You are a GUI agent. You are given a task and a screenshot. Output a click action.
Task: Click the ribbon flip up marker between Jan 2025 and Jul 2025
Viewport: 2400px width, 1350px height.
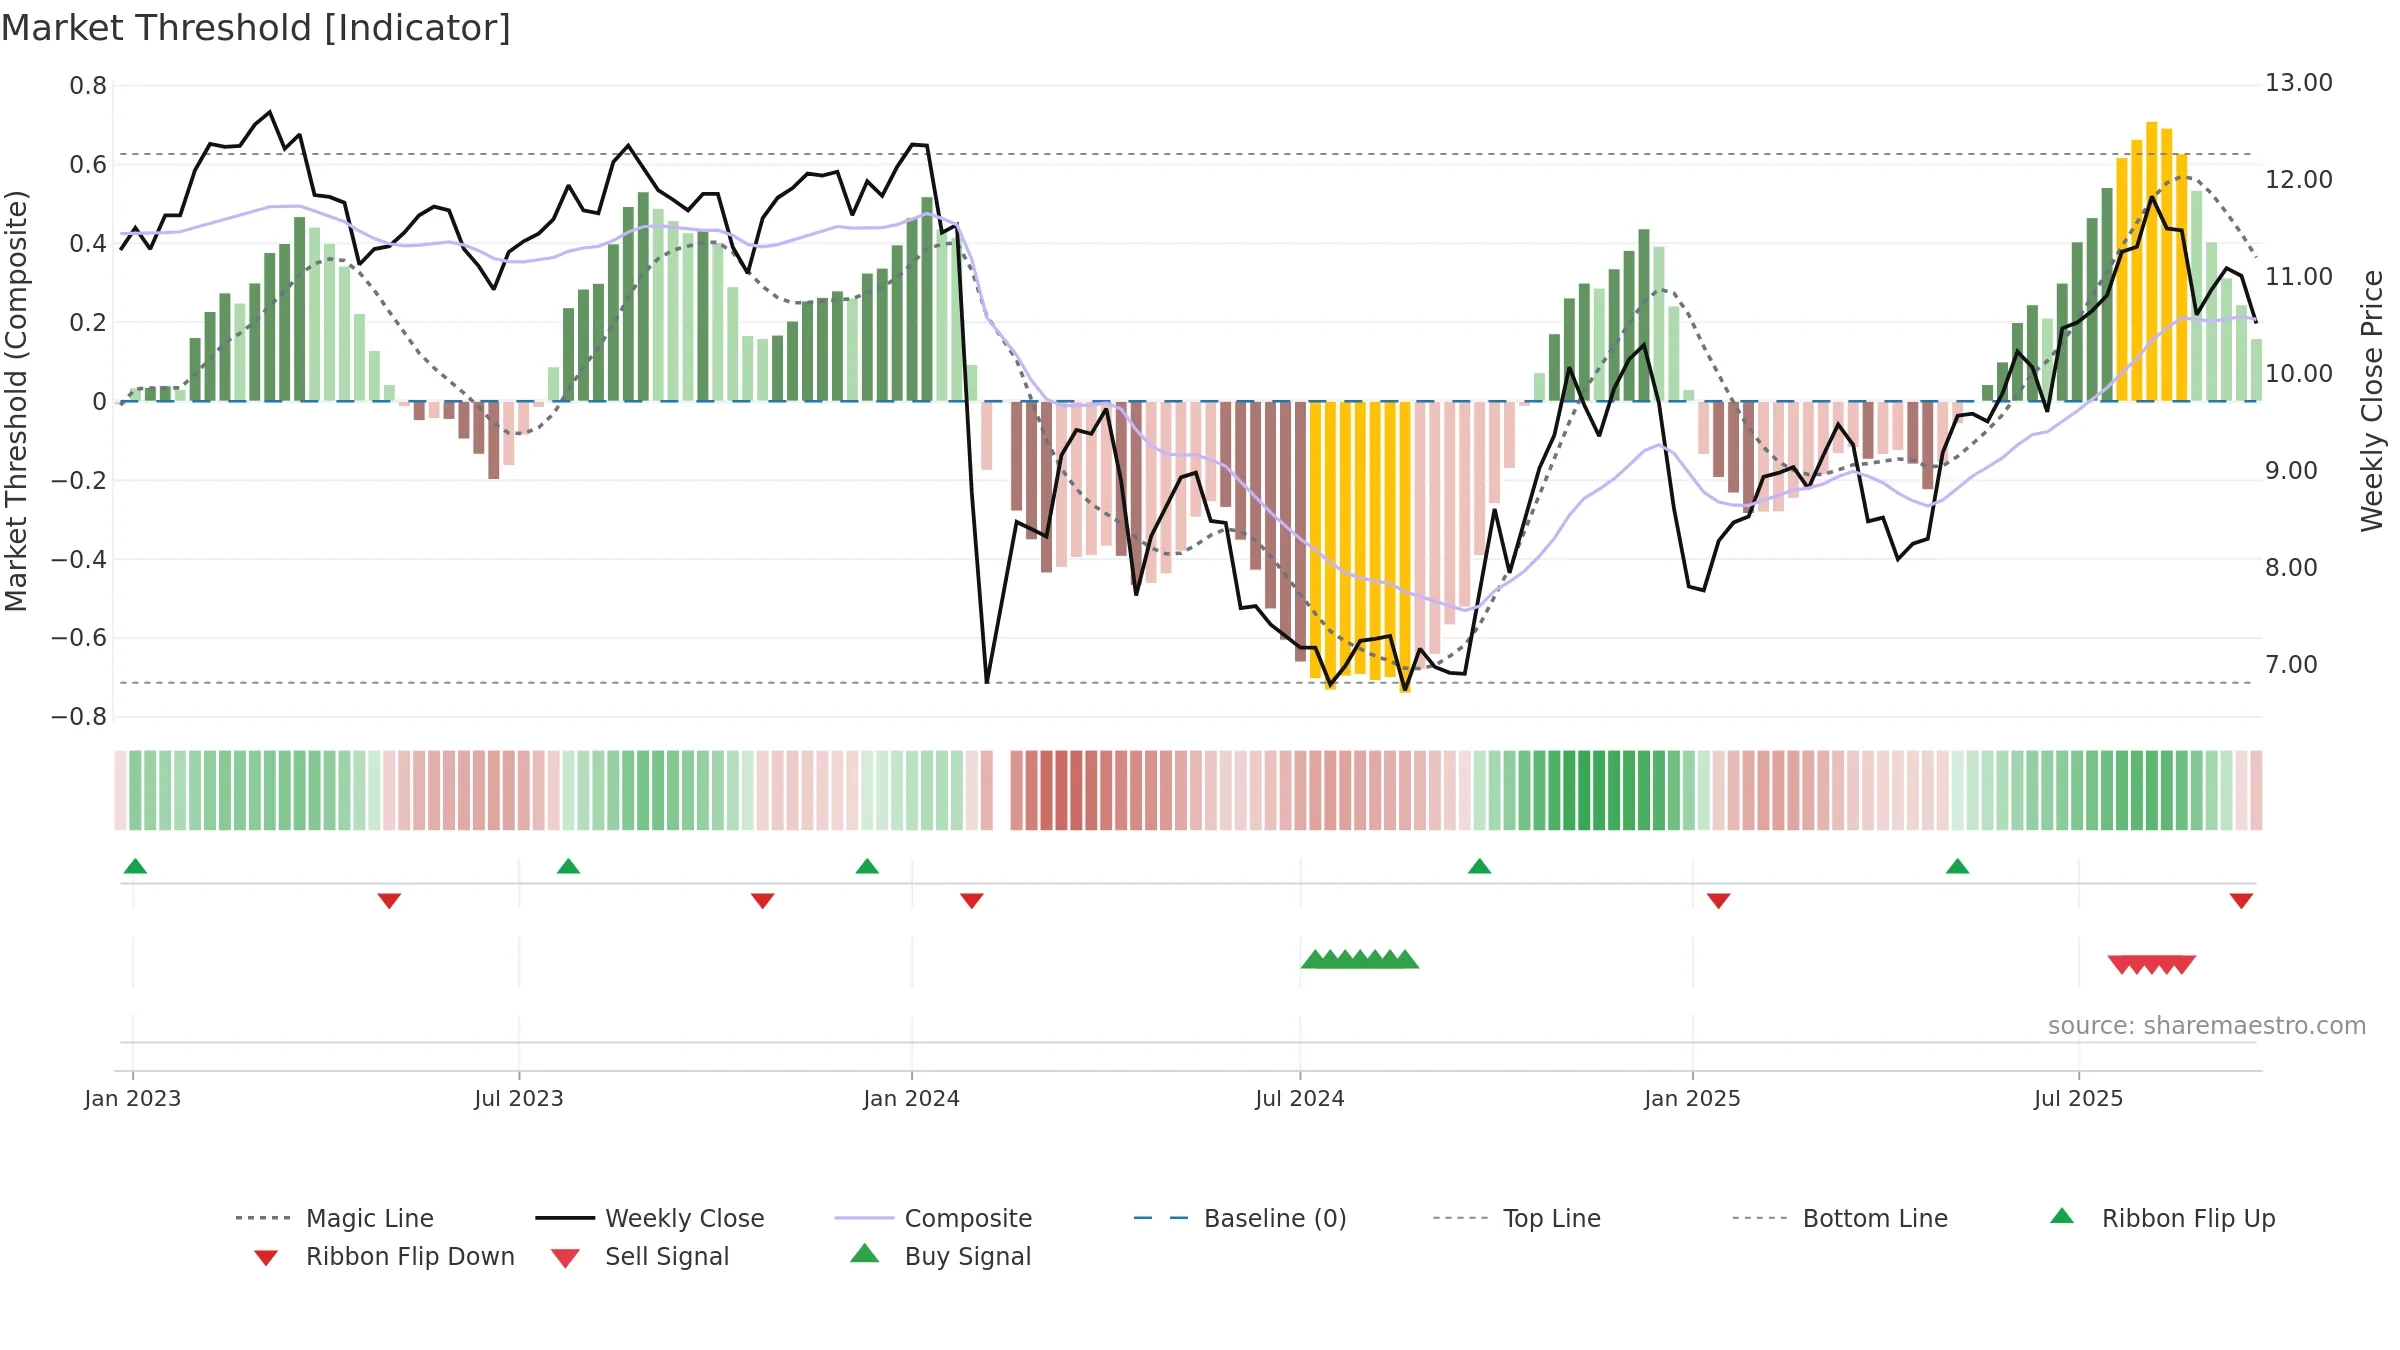click(x=1957, y=866)
